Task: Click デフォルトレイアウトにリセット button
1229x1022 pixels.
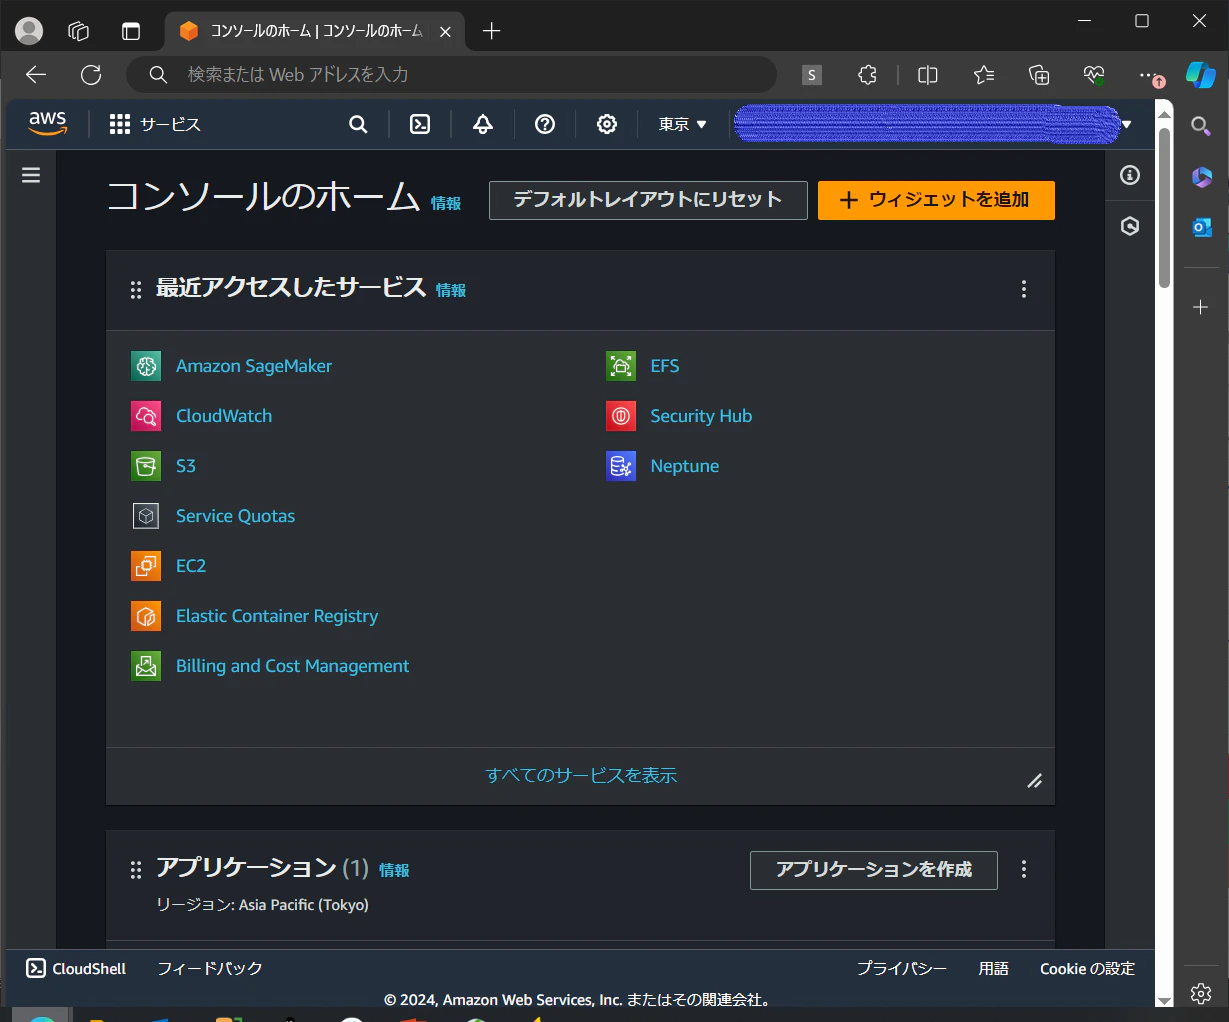Action: [648, 200]
